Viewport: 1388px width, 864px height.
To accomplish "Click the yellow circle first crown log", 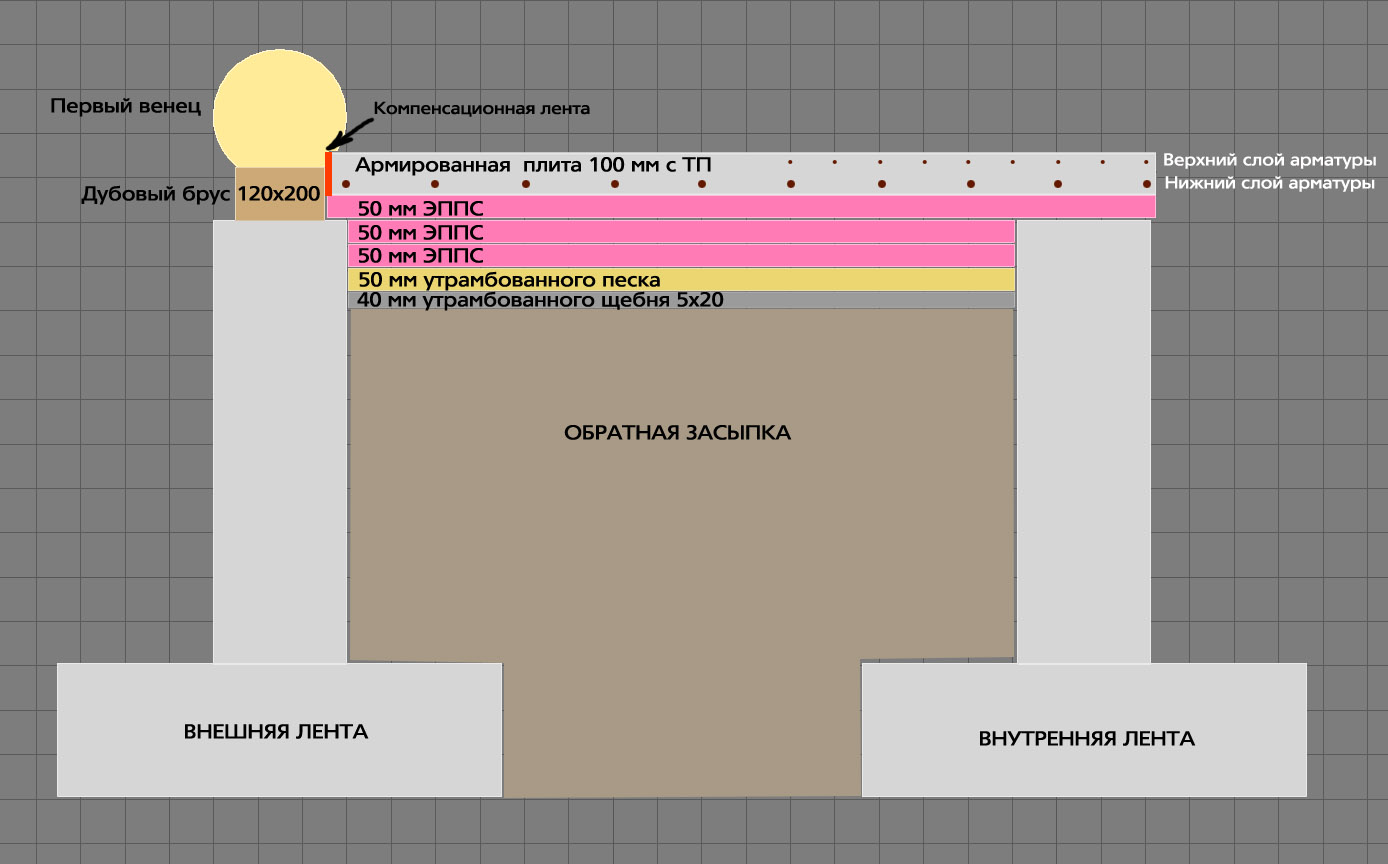I will click(280, 112).
